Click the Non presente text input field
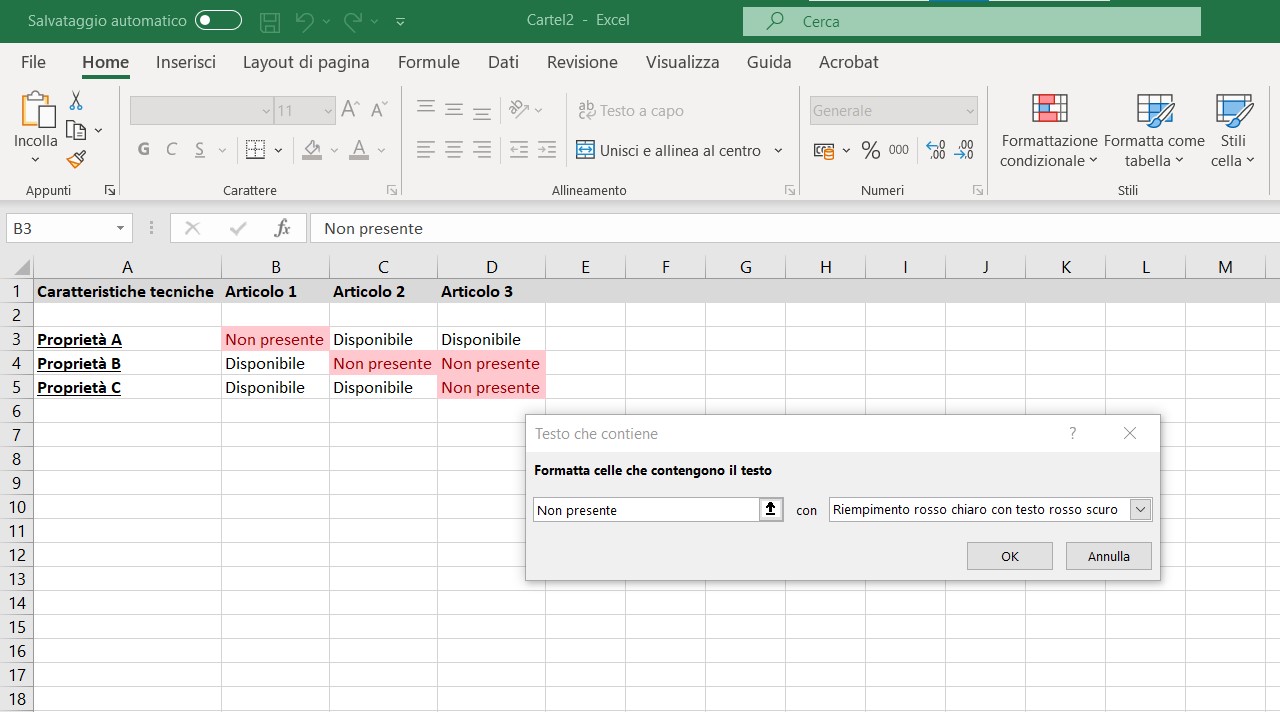This screenshot has height=712, width=1280. click(646, 510)
